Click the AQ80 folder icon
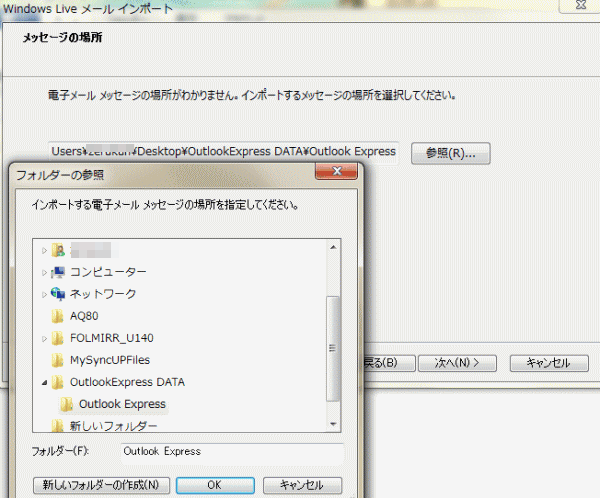 tap(57, 316)
